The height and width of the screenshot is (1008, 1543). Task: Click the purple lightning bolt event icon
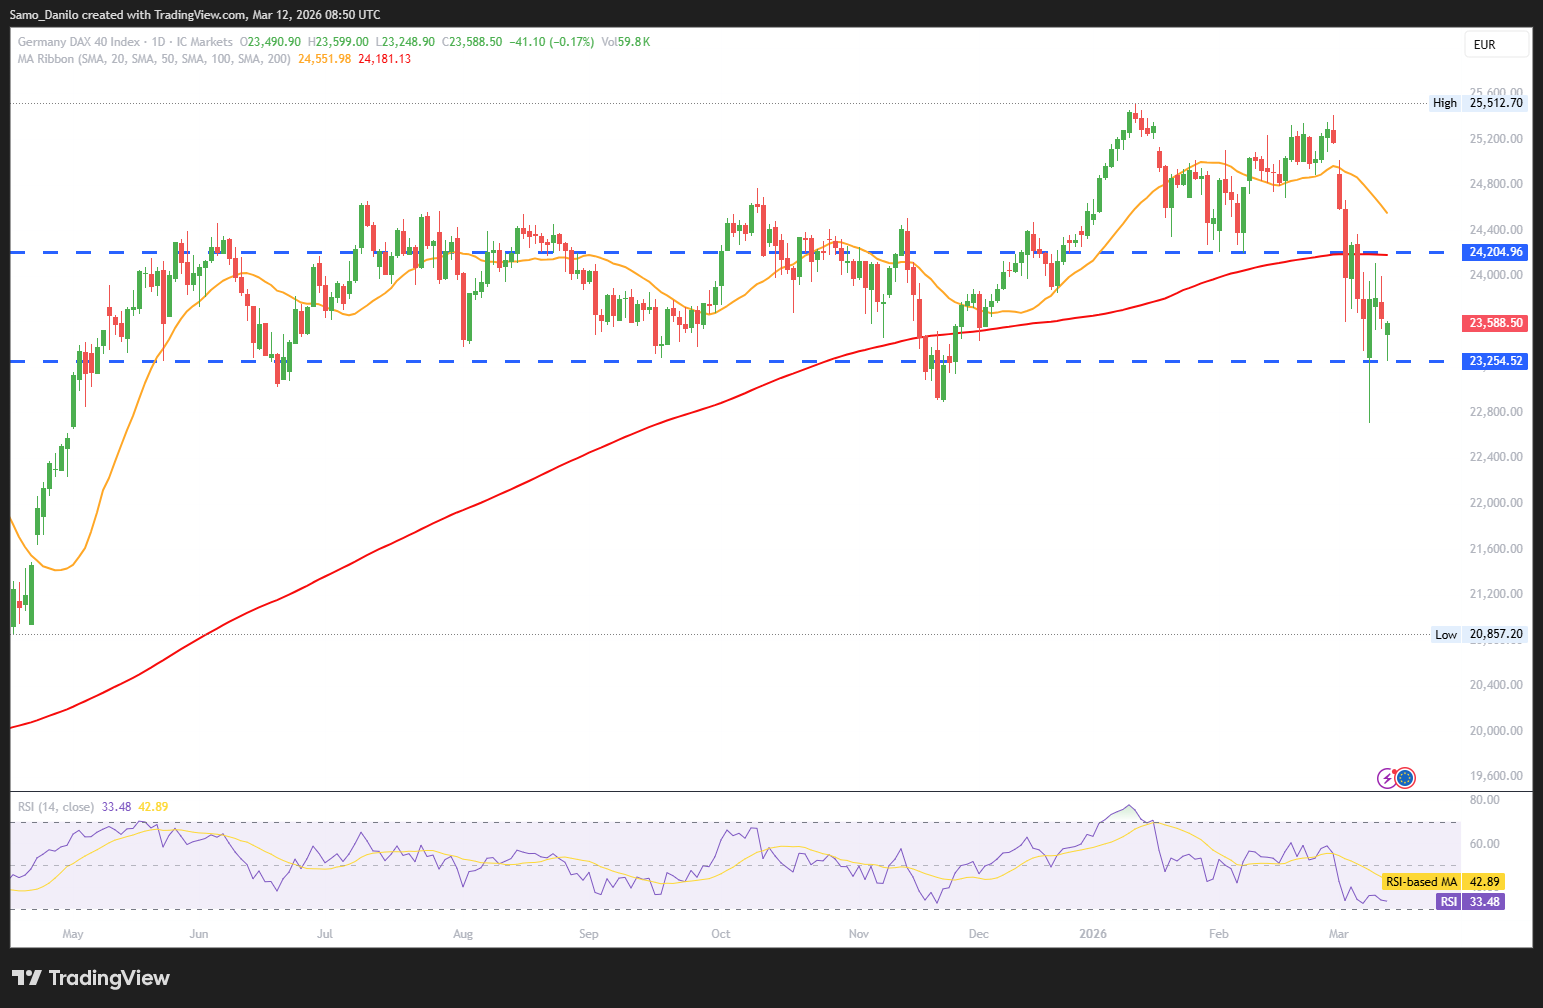coord(1387,777)
